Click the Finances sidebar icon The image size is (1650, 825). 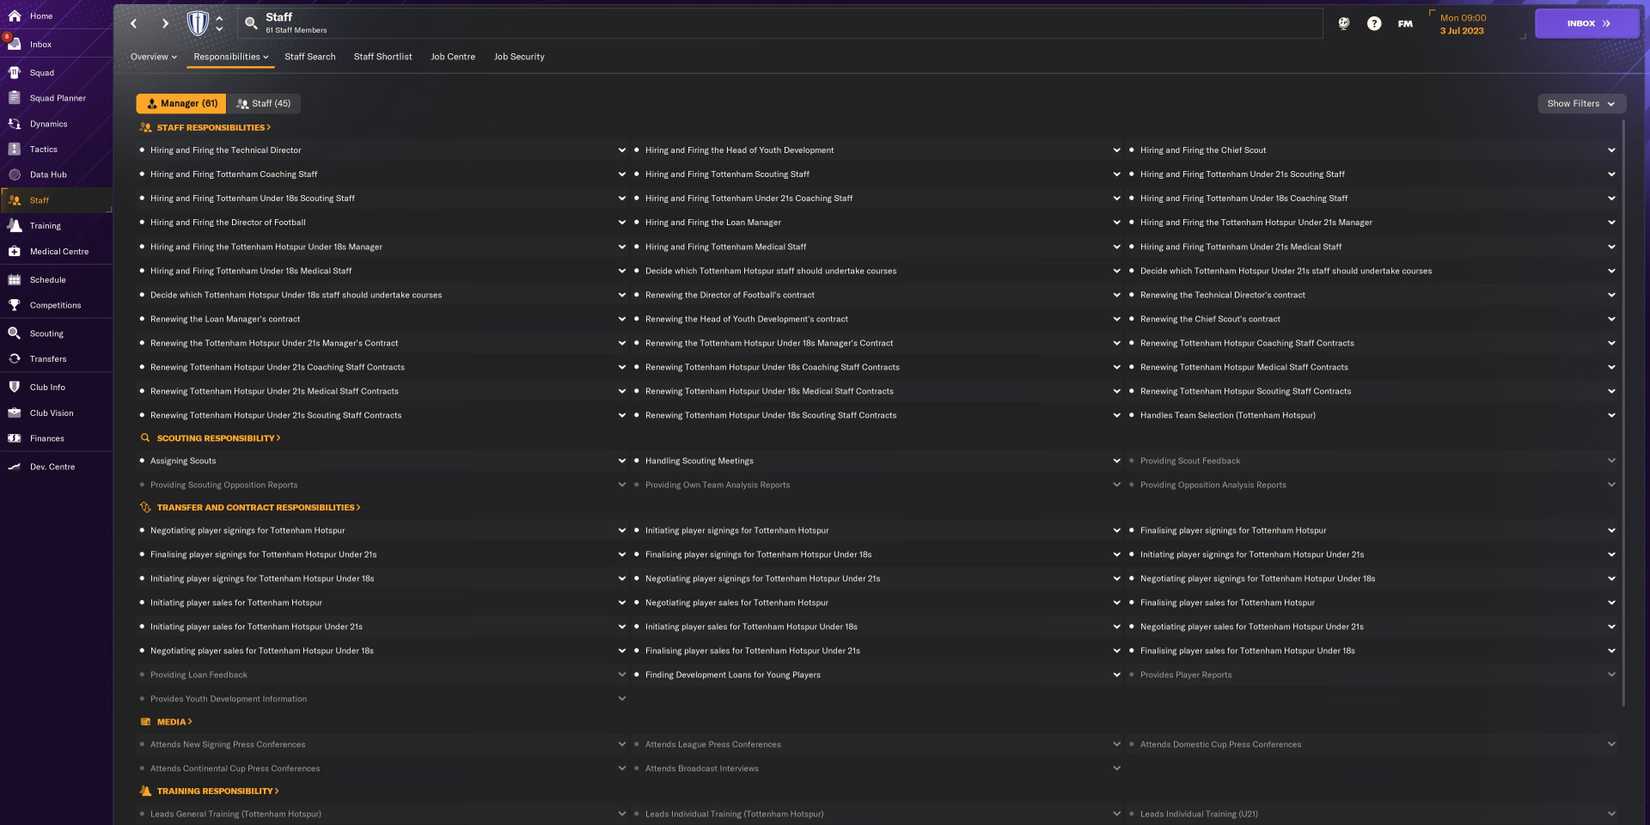point(15,438)
